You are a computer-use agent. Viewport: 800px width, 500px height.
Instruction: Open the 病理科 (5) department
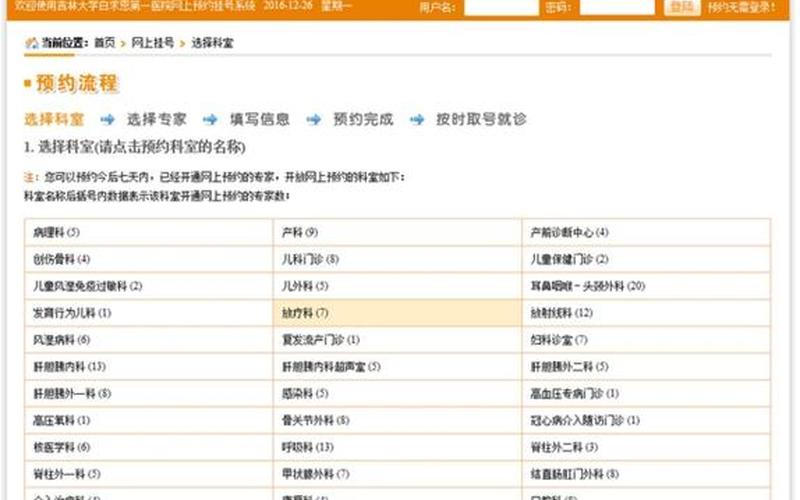pos(56,233)
